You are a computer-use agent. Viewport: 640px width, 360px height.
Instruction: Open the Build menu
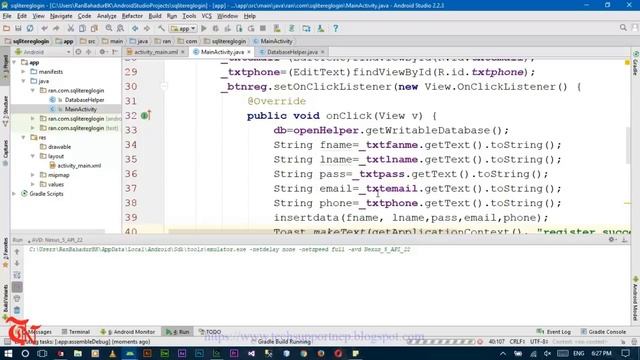155,16
